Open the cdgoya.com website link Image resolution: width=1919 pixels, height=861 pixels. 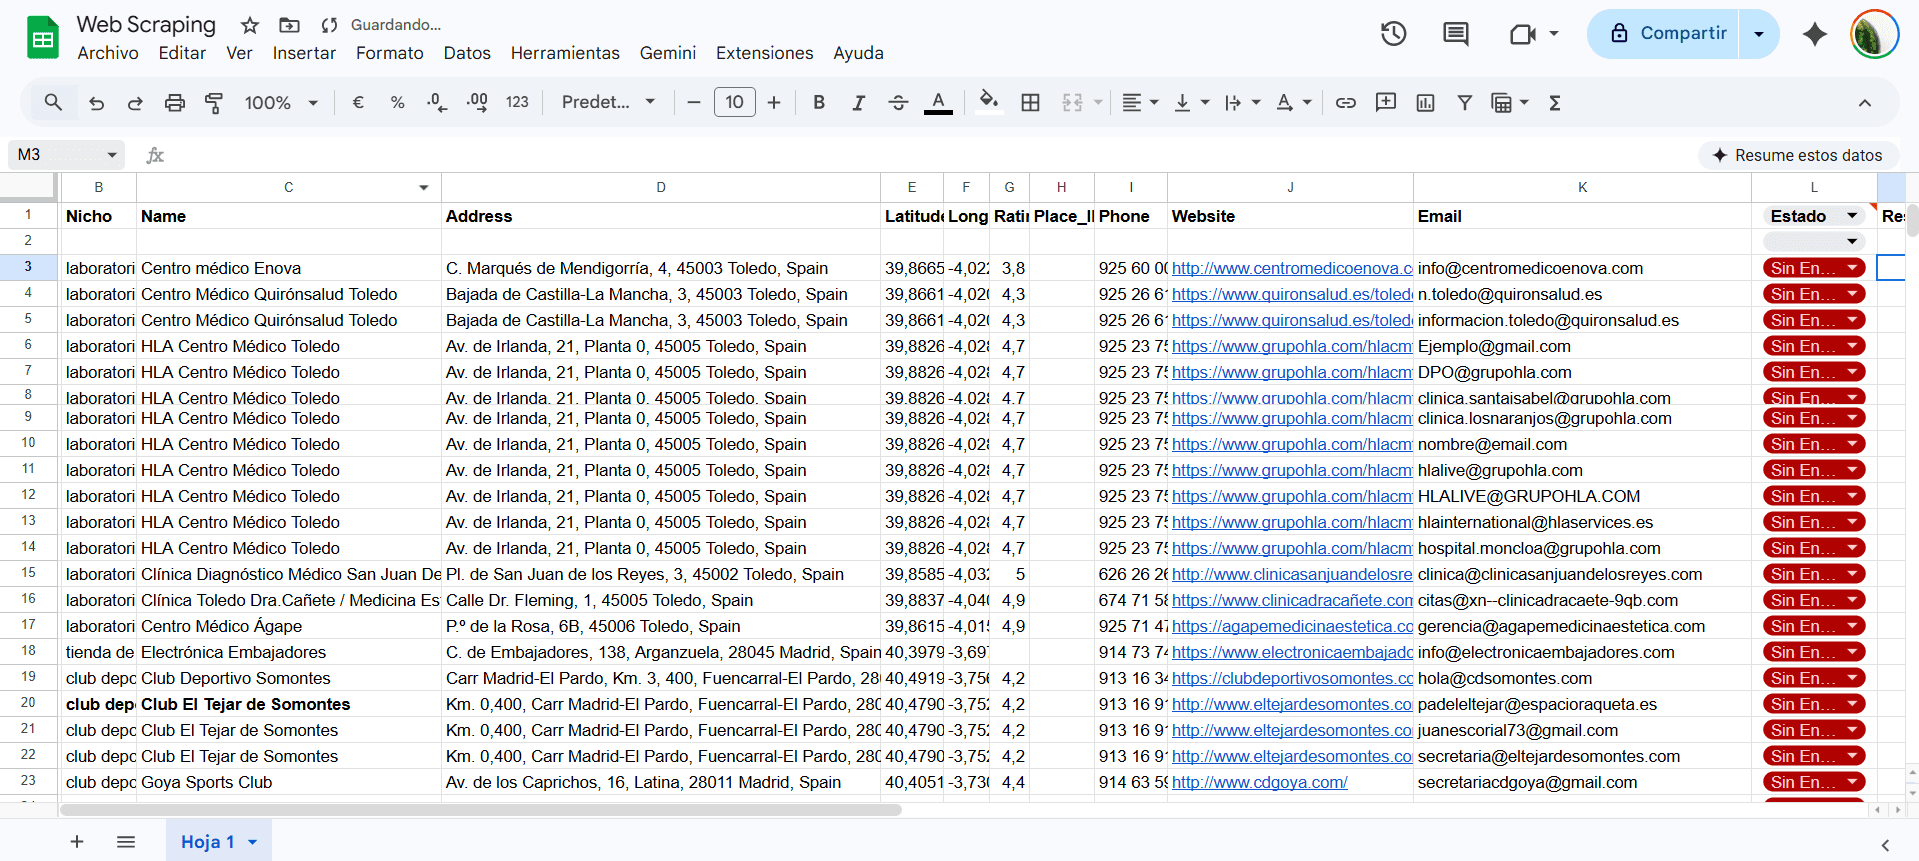(1259, 782)
